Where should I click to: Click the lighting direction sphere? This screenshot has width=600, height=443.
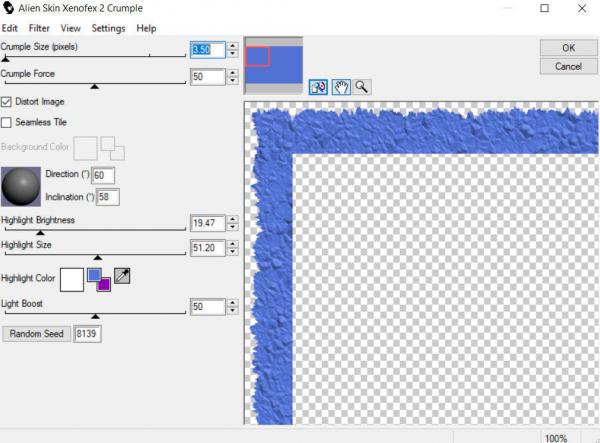(21, 186)
